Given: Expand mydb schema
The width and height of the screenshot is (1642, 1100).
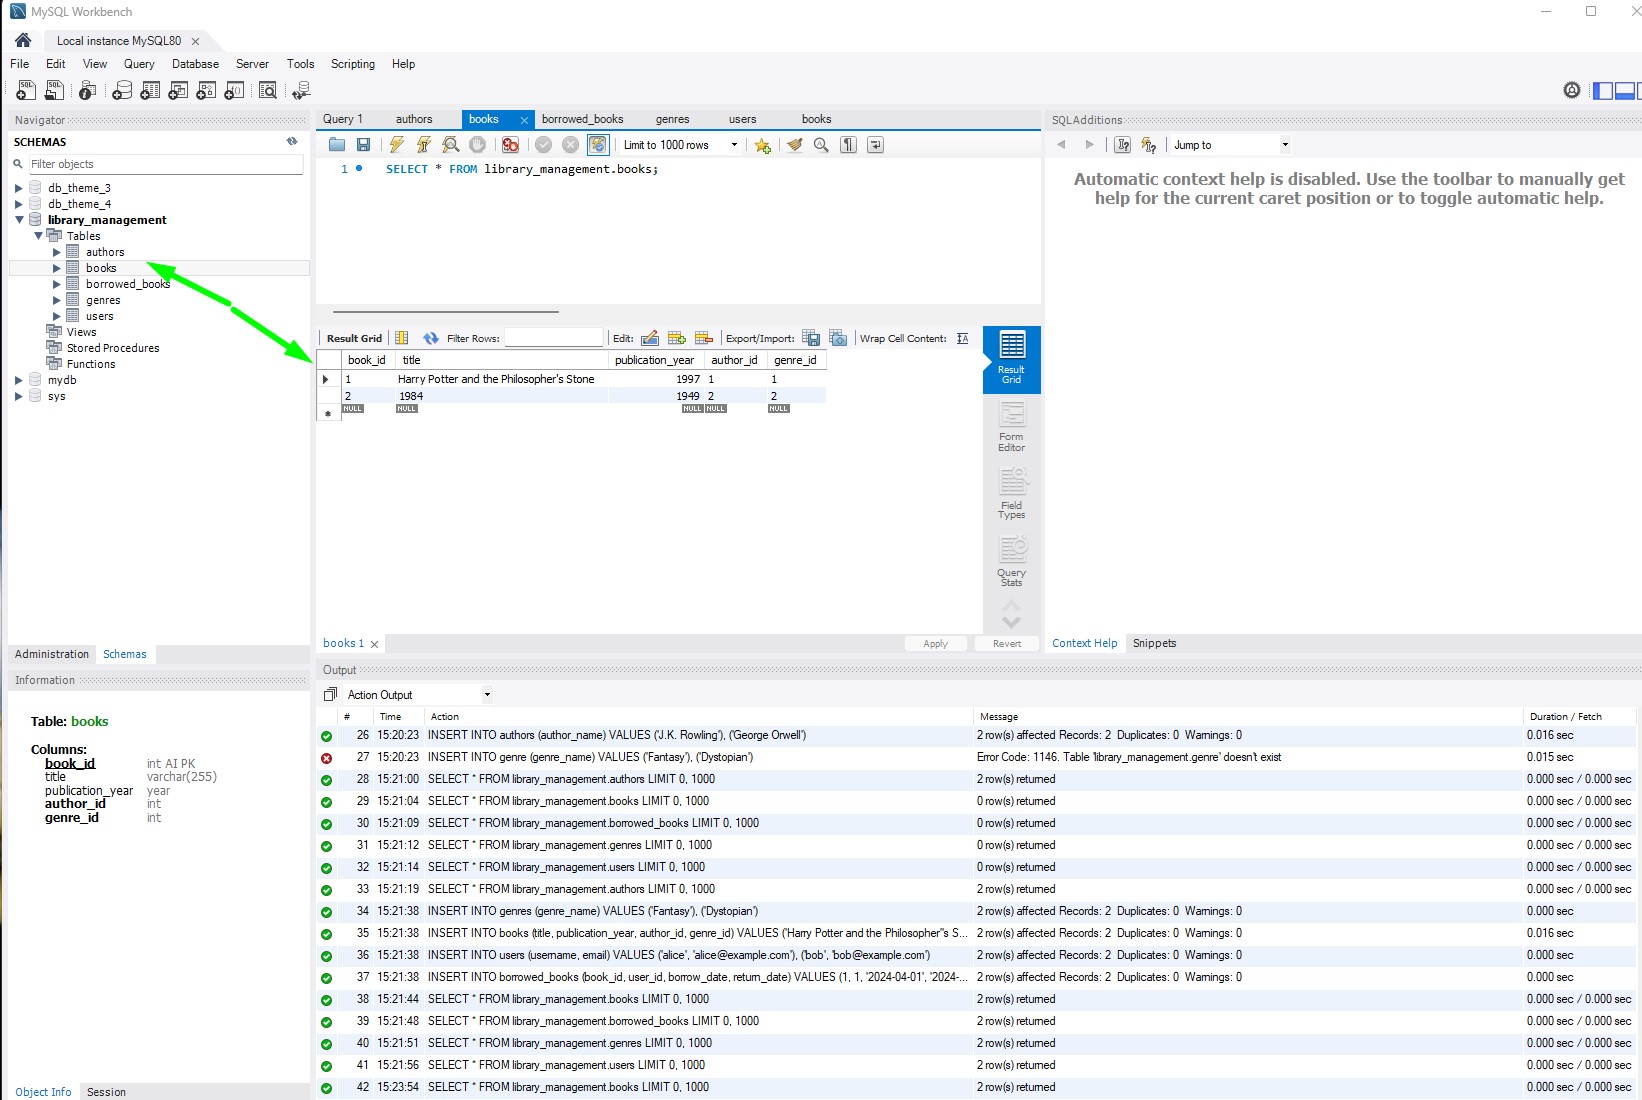Looking at the screenshot, I should tap(18, 380).
